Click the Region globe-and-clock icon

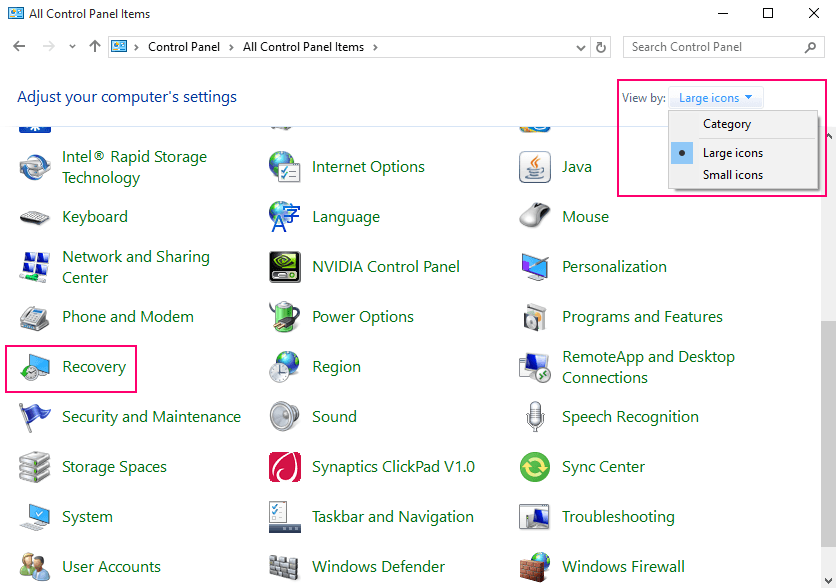284,367
